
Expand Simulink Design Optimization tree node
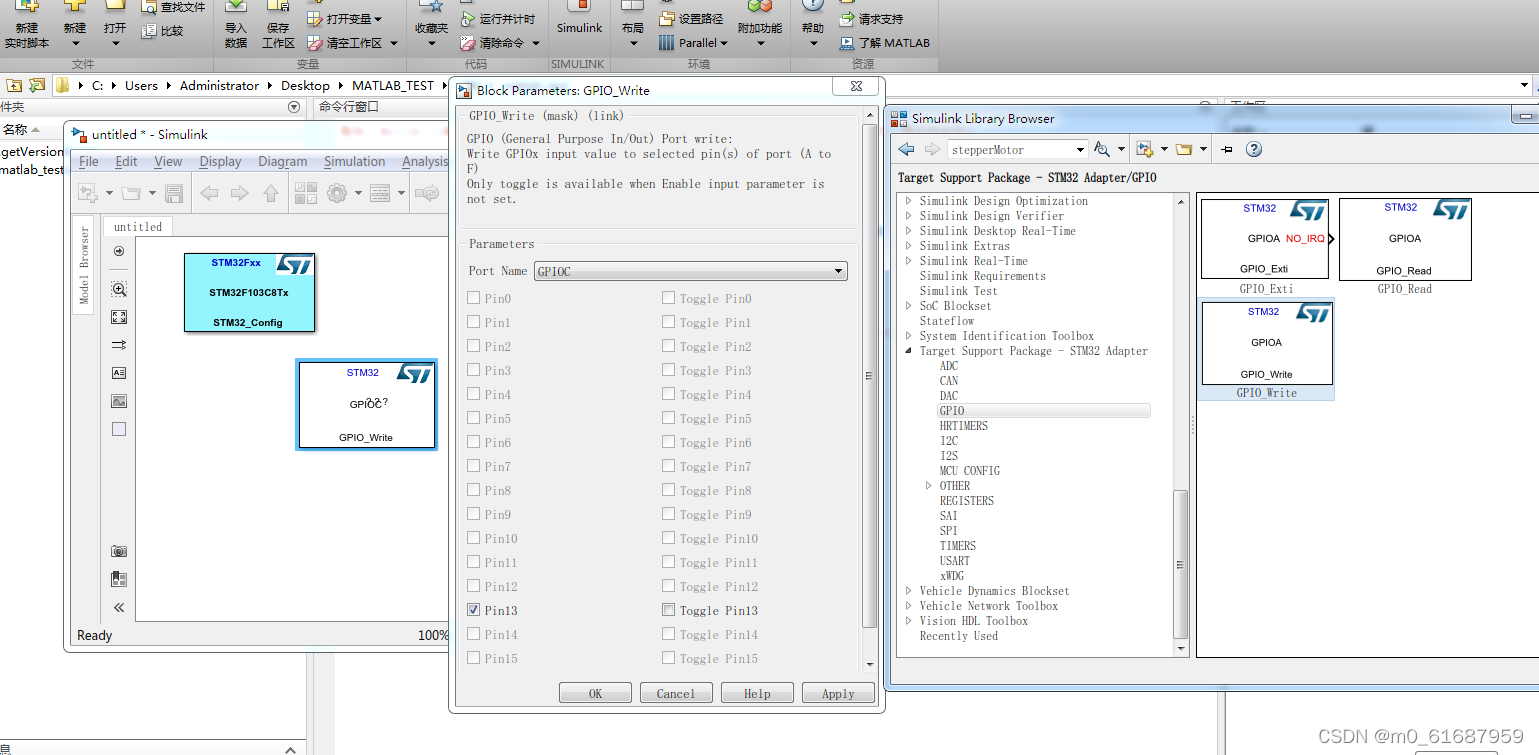point(909,201)
